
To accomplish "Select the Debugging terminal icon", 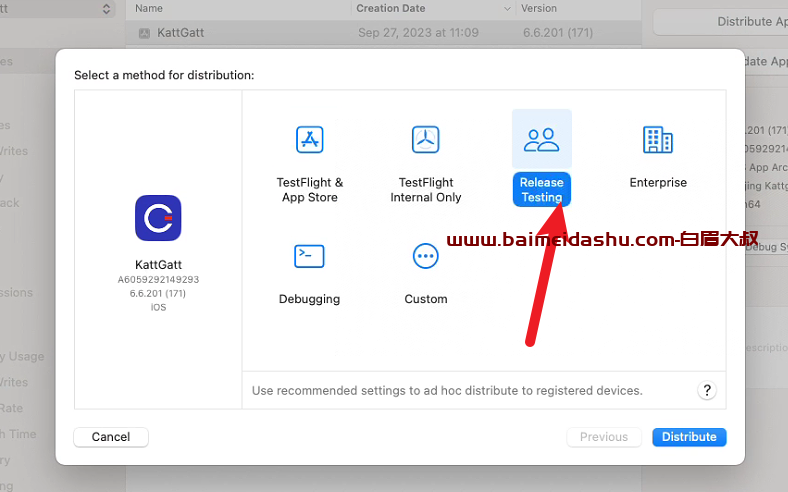I will [309, 256].
